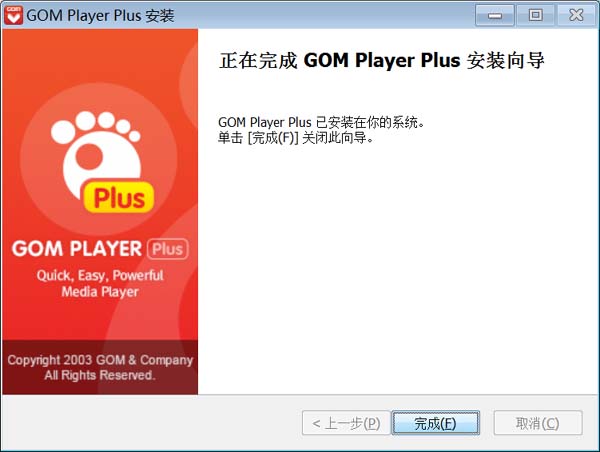Maximize the installer window

pyautogui.click(x=535, y=15)
